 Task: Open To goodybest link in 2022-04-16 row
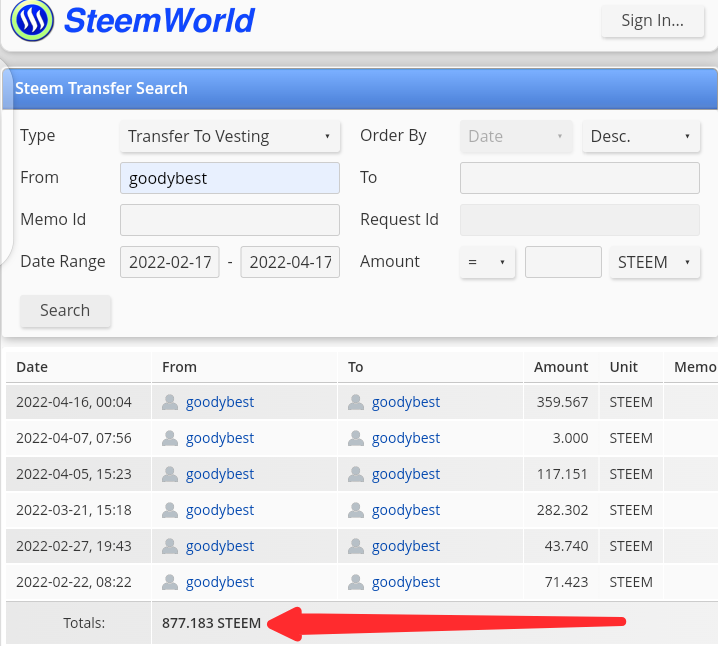coord(406,402)
